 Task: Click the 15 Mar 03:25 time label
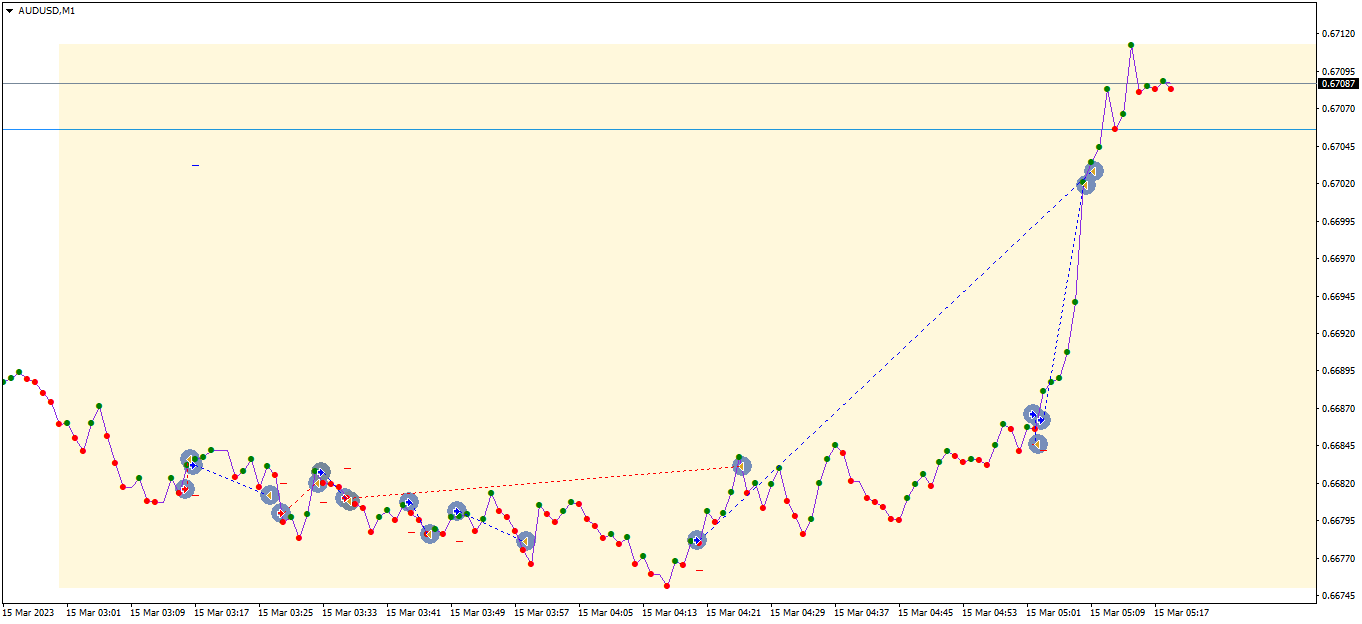coord(285,612)
